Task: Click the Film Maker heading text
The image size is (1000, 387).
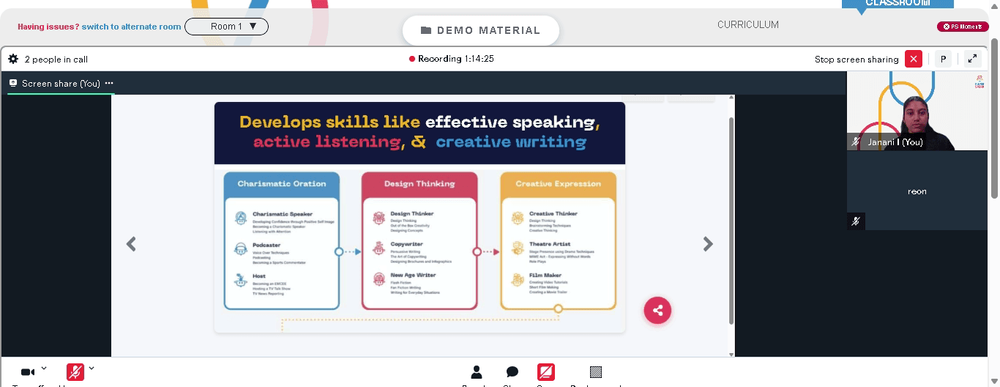Action: click(545, 275)
